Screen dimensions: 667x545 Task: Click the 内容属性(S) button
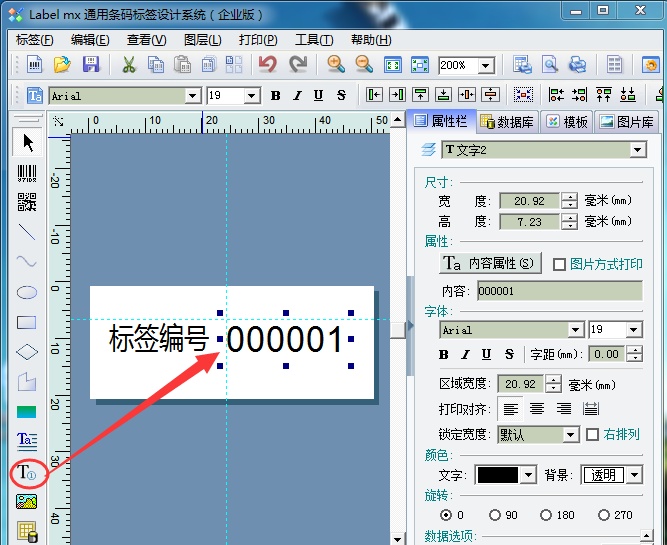(x=490, y=264)
